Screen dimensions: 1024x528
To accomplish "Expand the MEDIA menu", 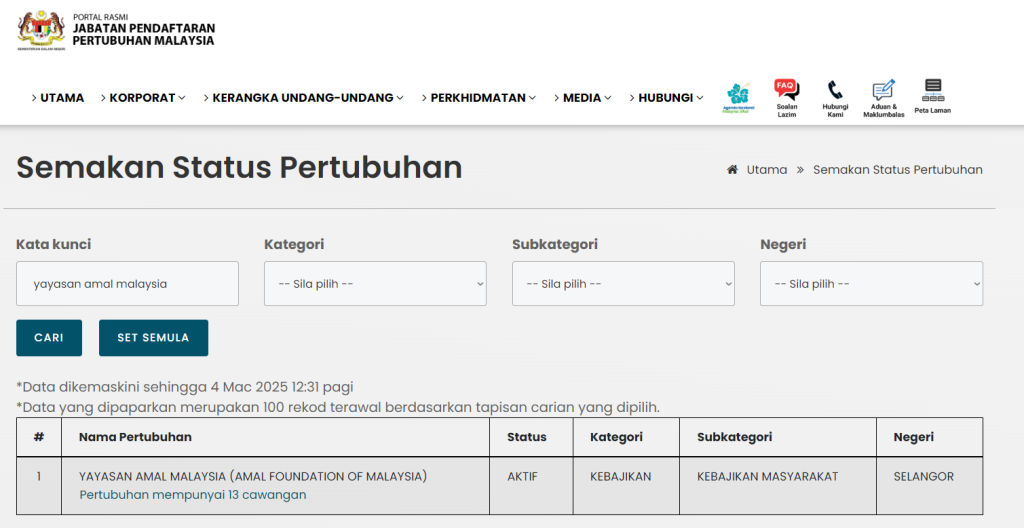I will point(582,98).
